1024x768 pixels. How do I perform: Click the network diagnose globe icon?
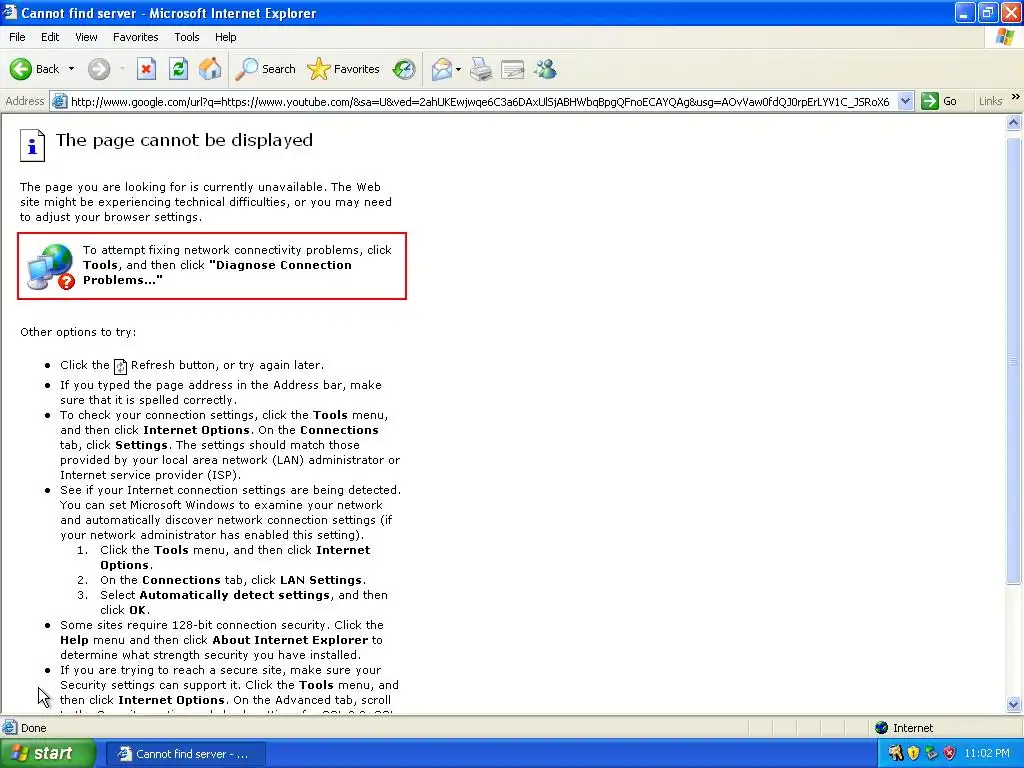point(50,266)
